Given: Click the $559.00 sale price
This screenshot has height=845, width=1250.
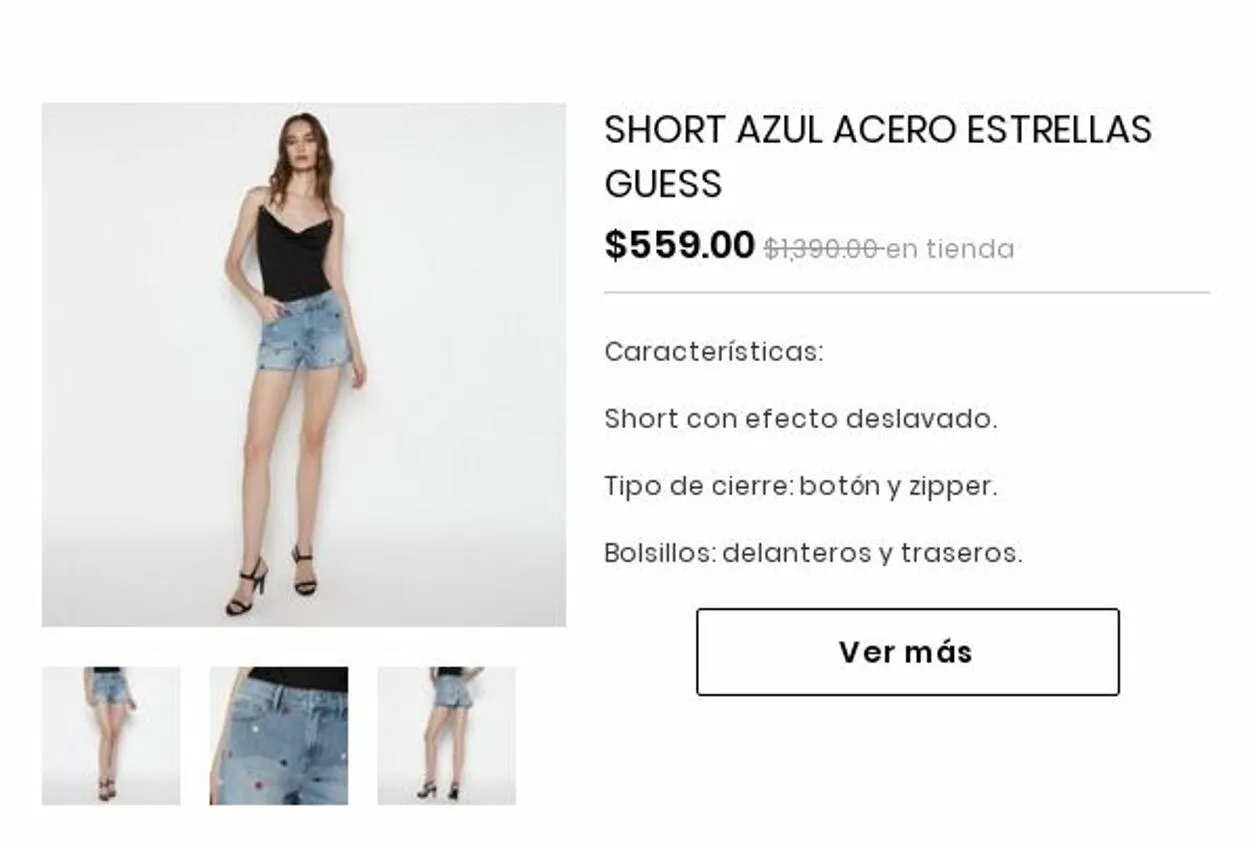Looking at the screenshot, I should coord(679,245).
